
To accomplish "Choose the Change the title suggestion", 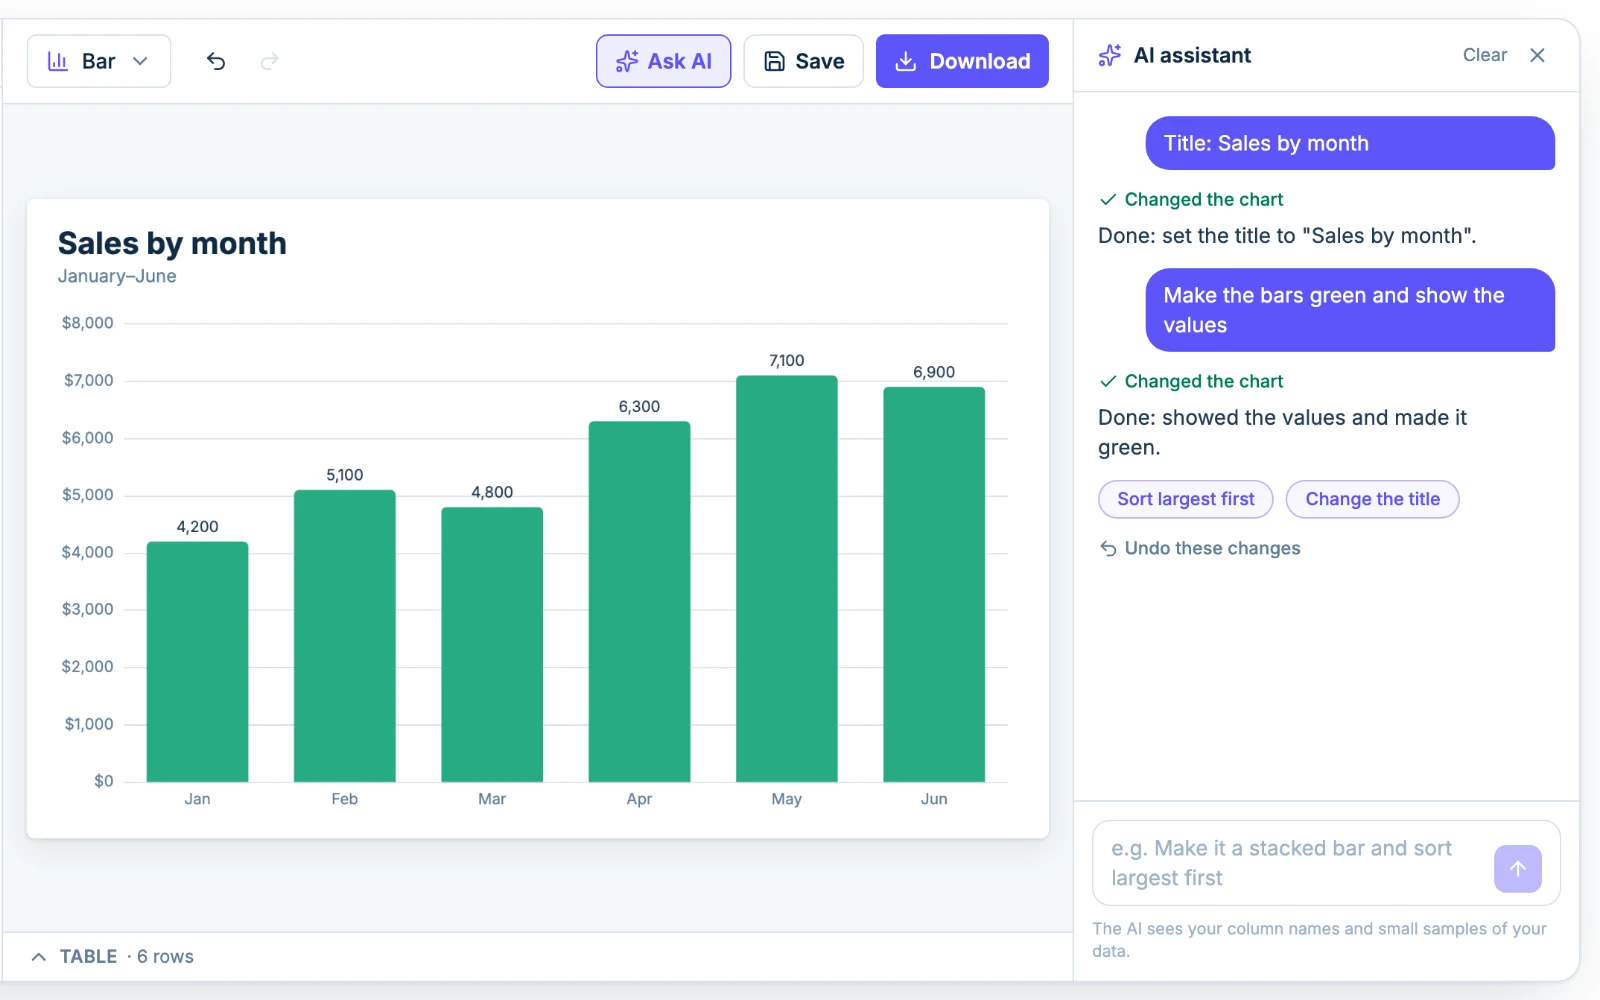I will point(1372,499).
